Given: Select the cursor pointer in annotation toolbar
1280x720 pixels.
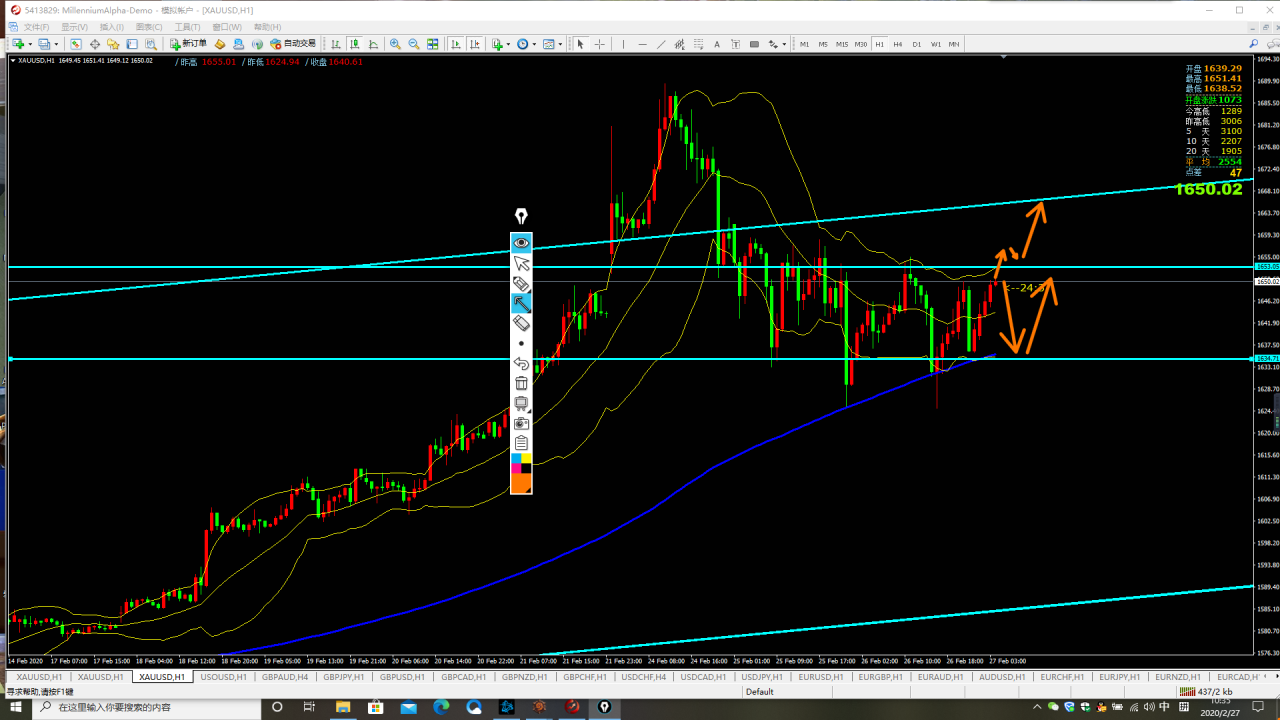Looking at the screenshot, I should (521, 263).
